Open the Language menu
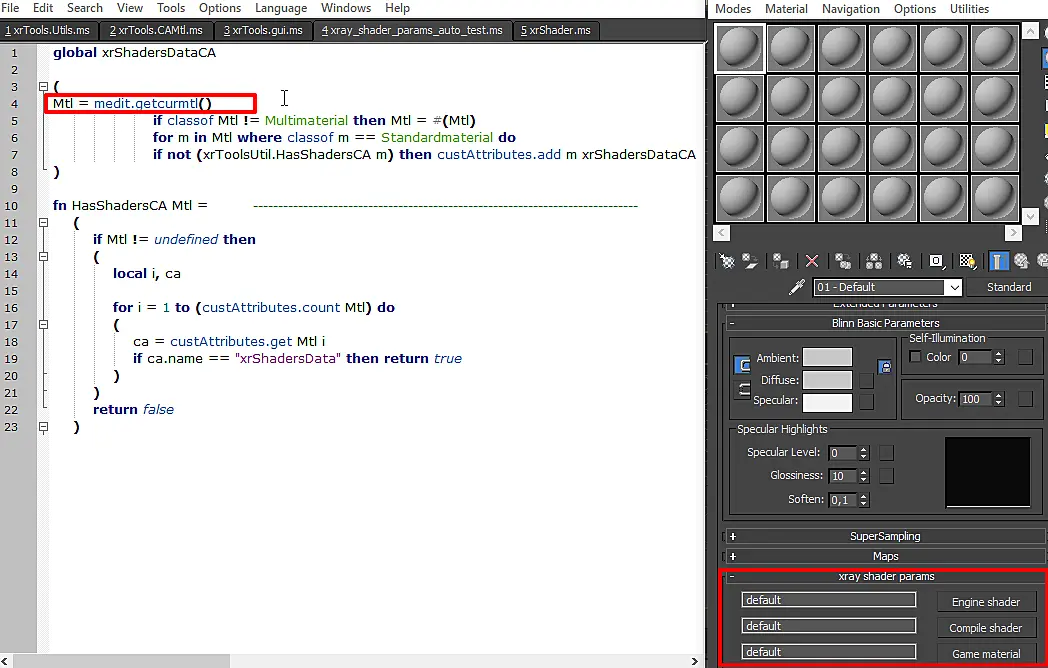The width and height of the screenshot is (1048, 668). [x=281, y=8]
